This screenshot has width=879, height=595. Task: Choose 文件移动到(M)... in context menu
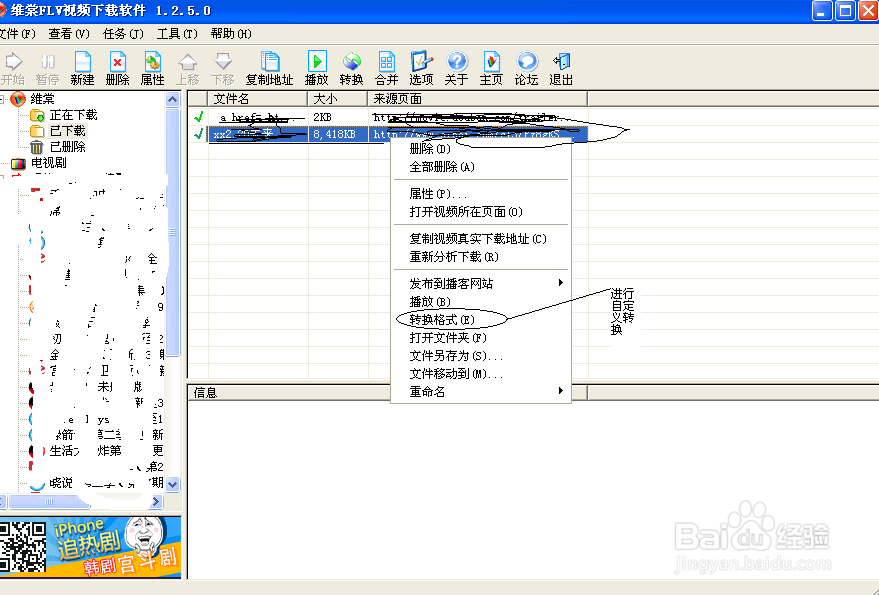click(x=480, y=373)
